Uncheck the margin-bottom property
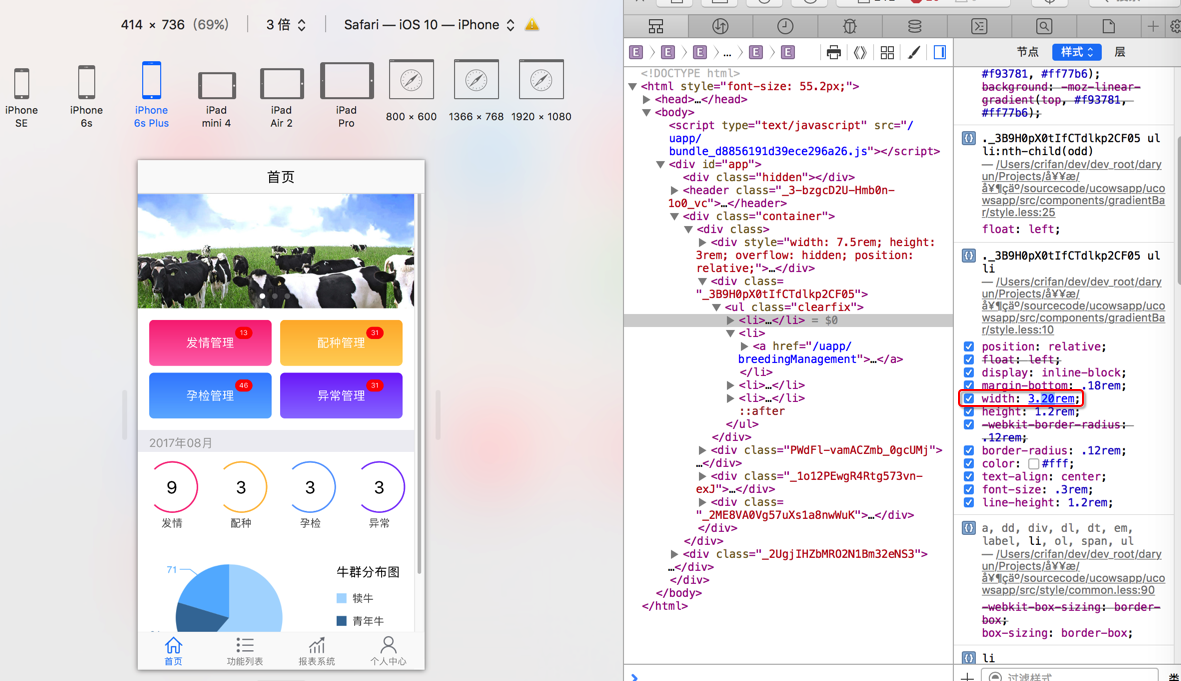 tap(969, 386)
